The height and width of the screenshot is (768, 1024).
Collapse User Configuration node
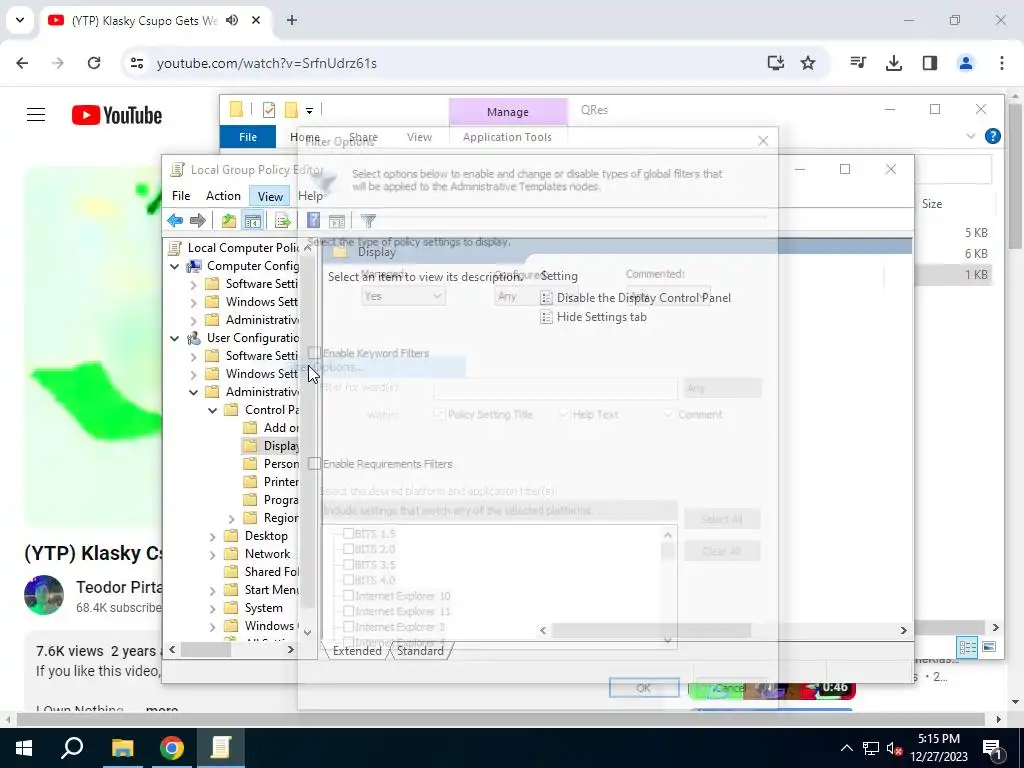pyautogui.click(x=174, y=338)
